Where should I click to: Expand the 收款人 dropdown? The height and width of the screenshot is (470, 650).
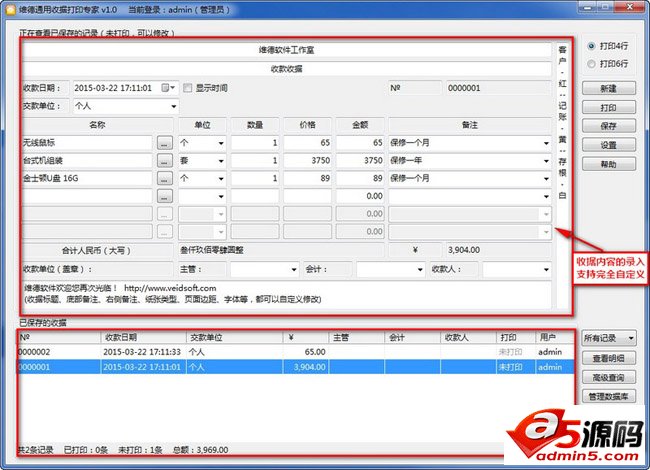point(546,269)
